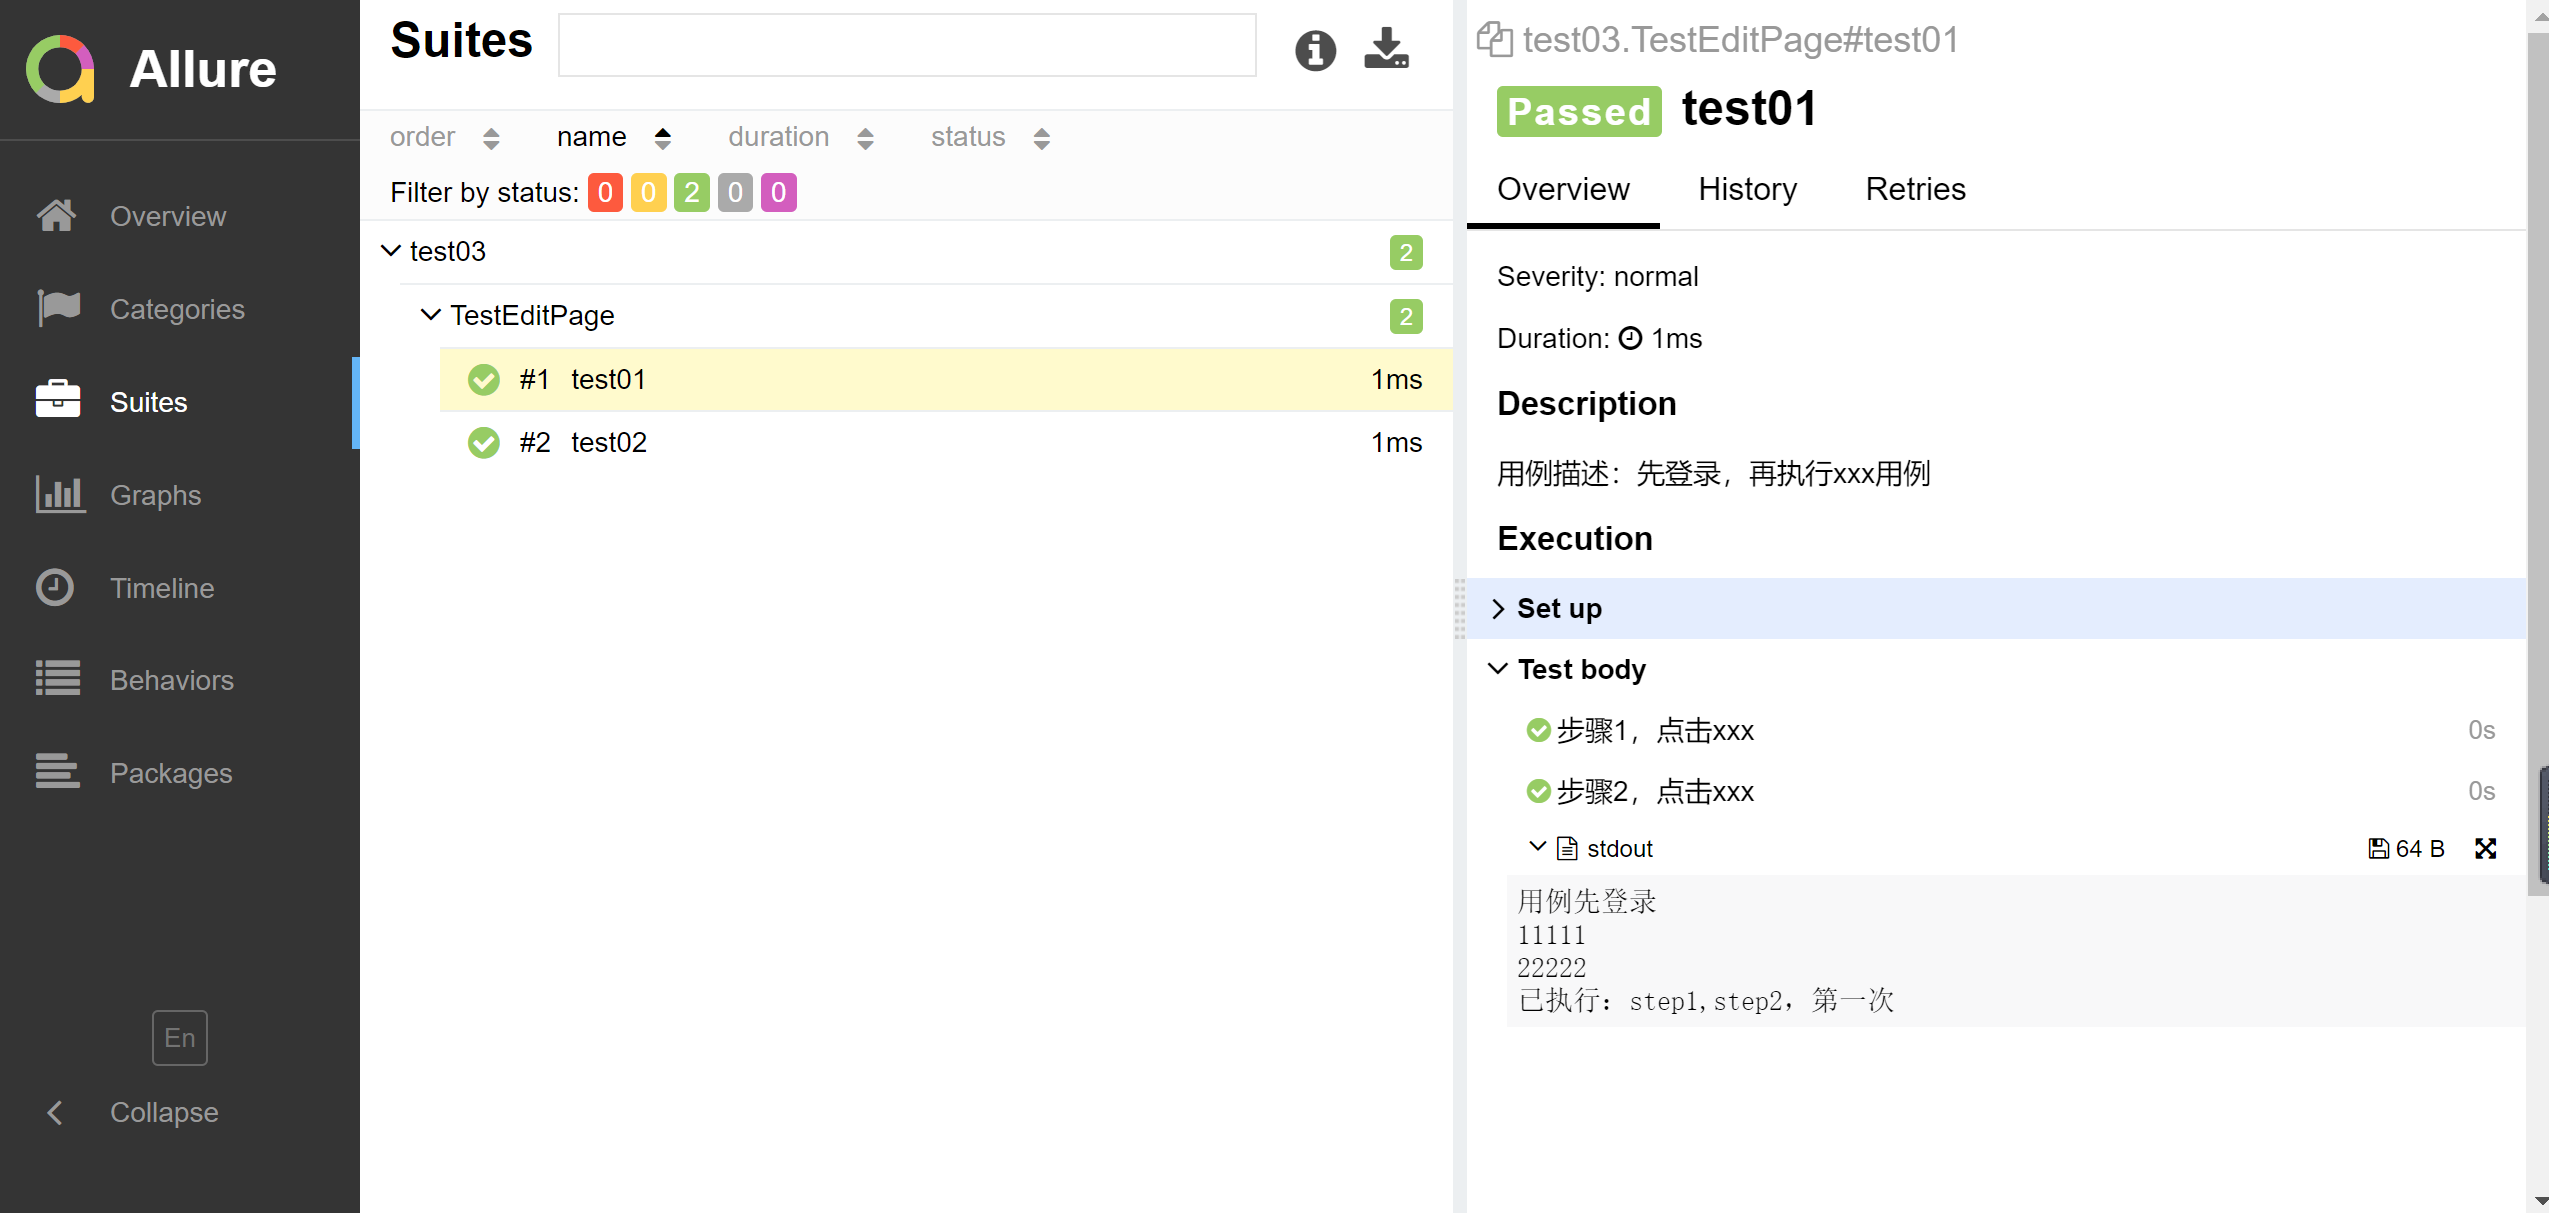Click the 步骤1 passed status icon
The width and height of the screenshot is (2549, 1213).
tap(1538, 731)
